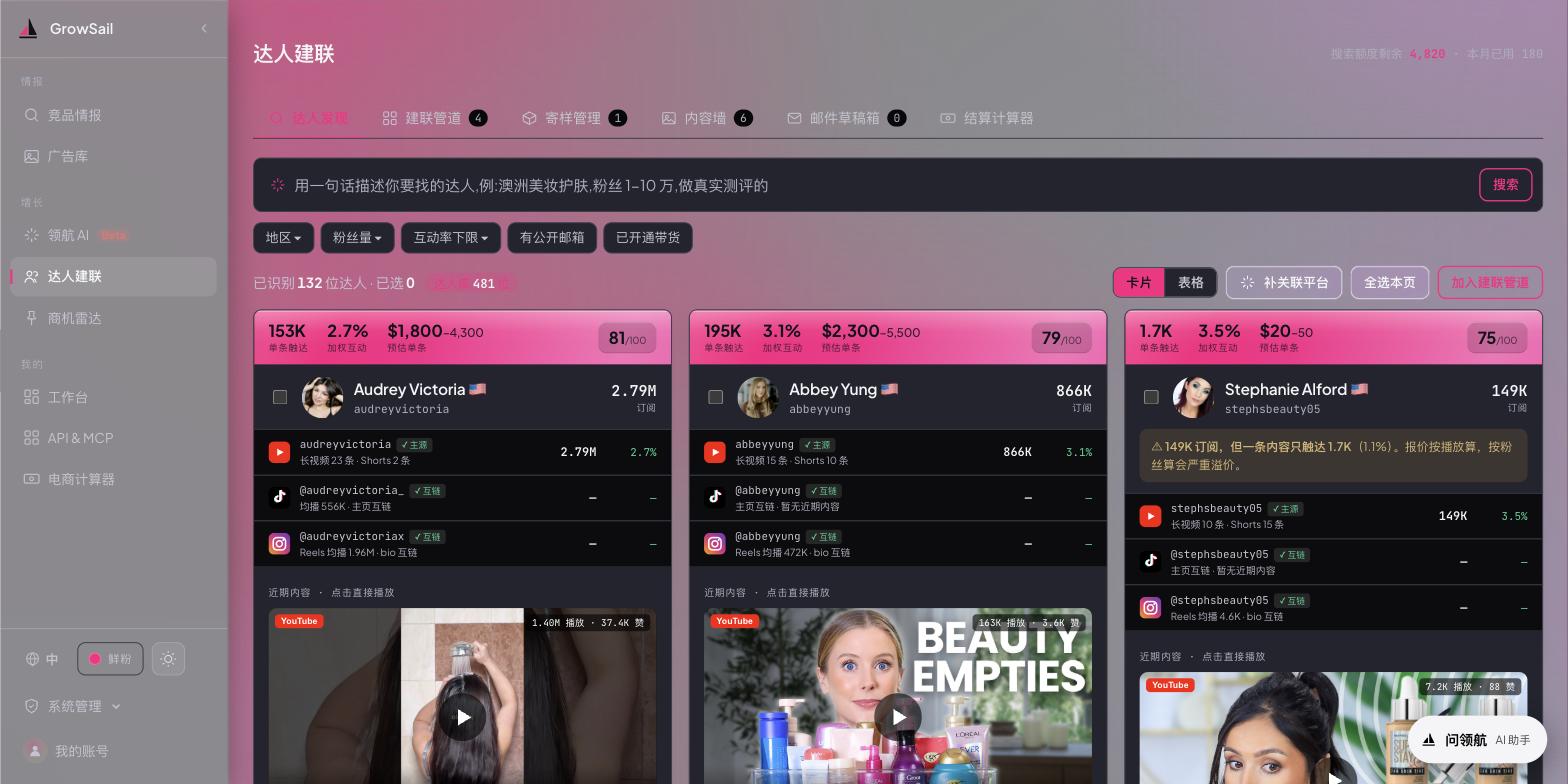Image resolution: width=1568 pixels, height=784 pixels.
Task: Switch to the 建联管道 tab
Action: 434,118
